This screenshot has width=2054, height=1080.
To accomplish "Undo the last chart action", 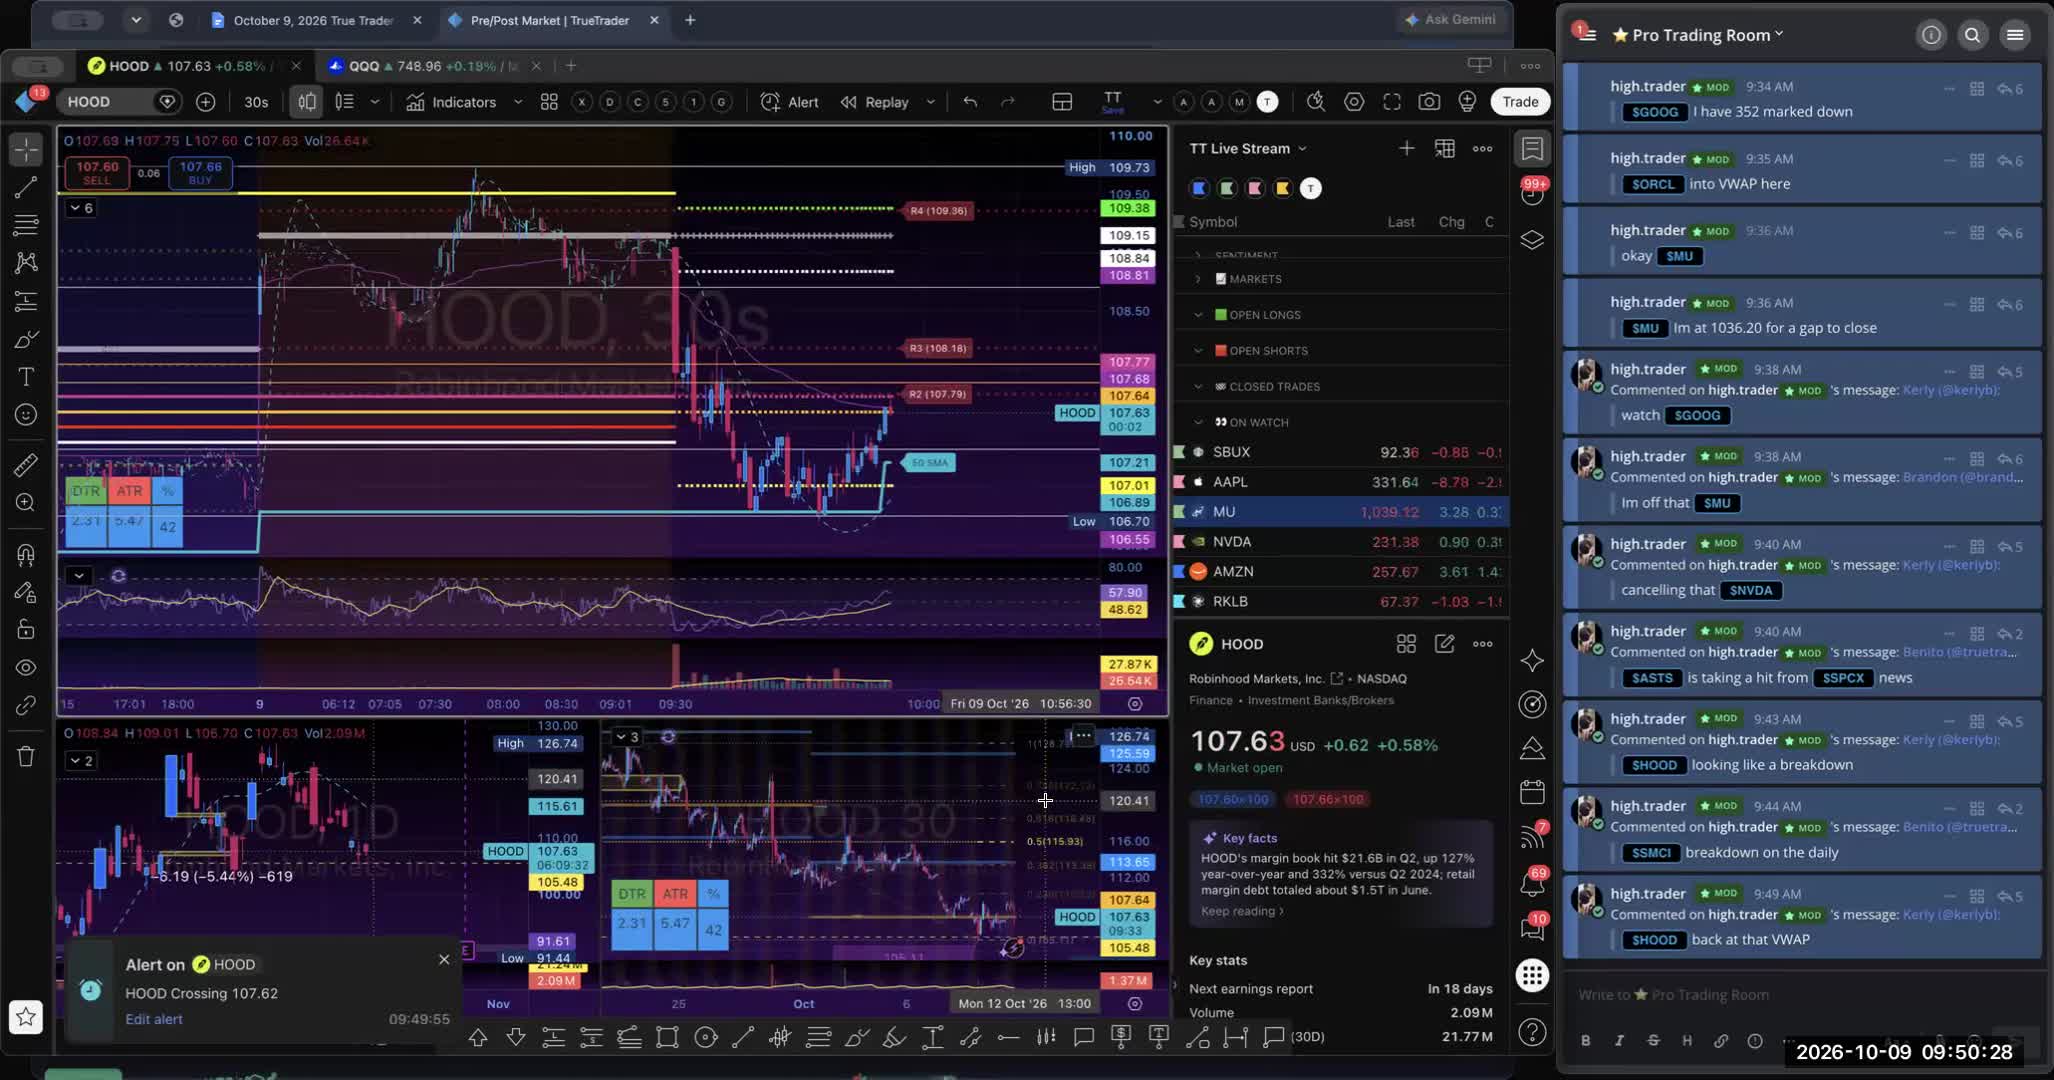I will (x=970, y=102).
